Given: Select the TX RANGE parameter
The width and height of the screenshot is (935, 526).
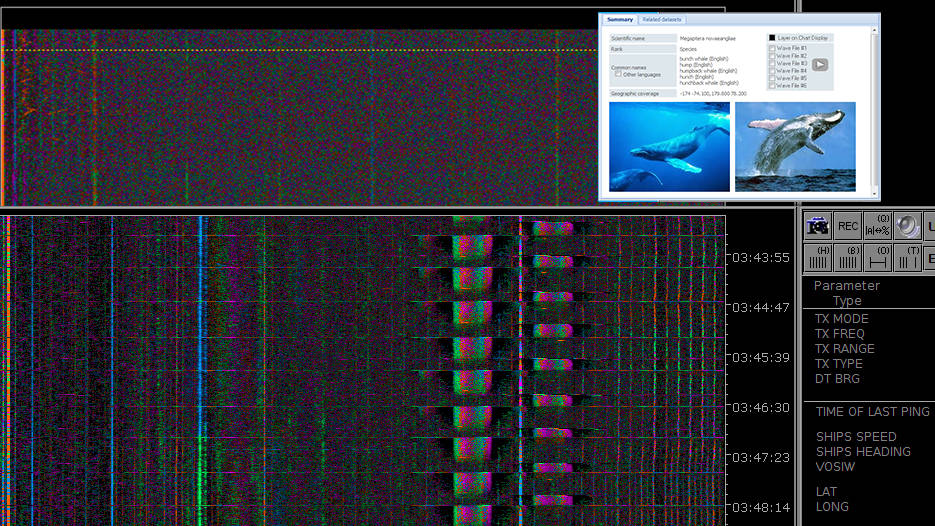Looking at the screenshot, I should (x=844, y=349).
